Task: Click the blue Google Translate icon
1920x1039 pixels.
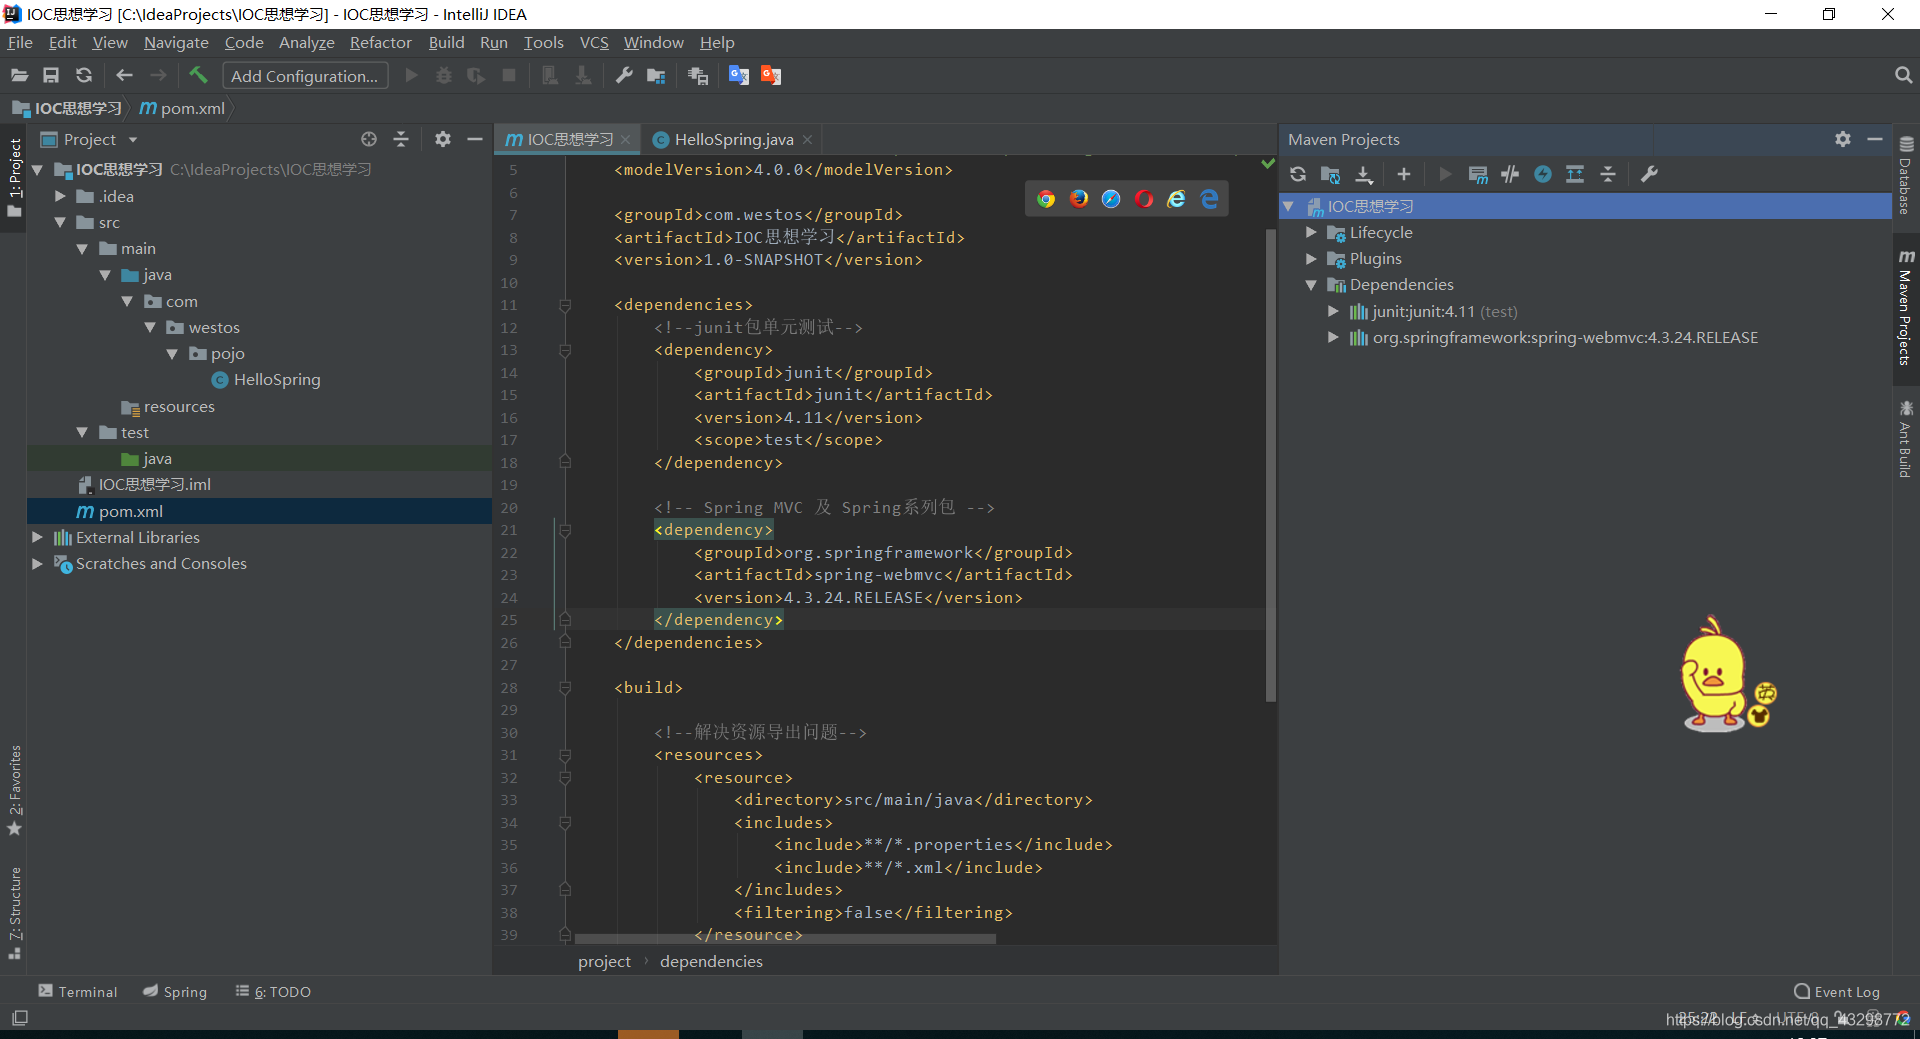Action: 739,76
